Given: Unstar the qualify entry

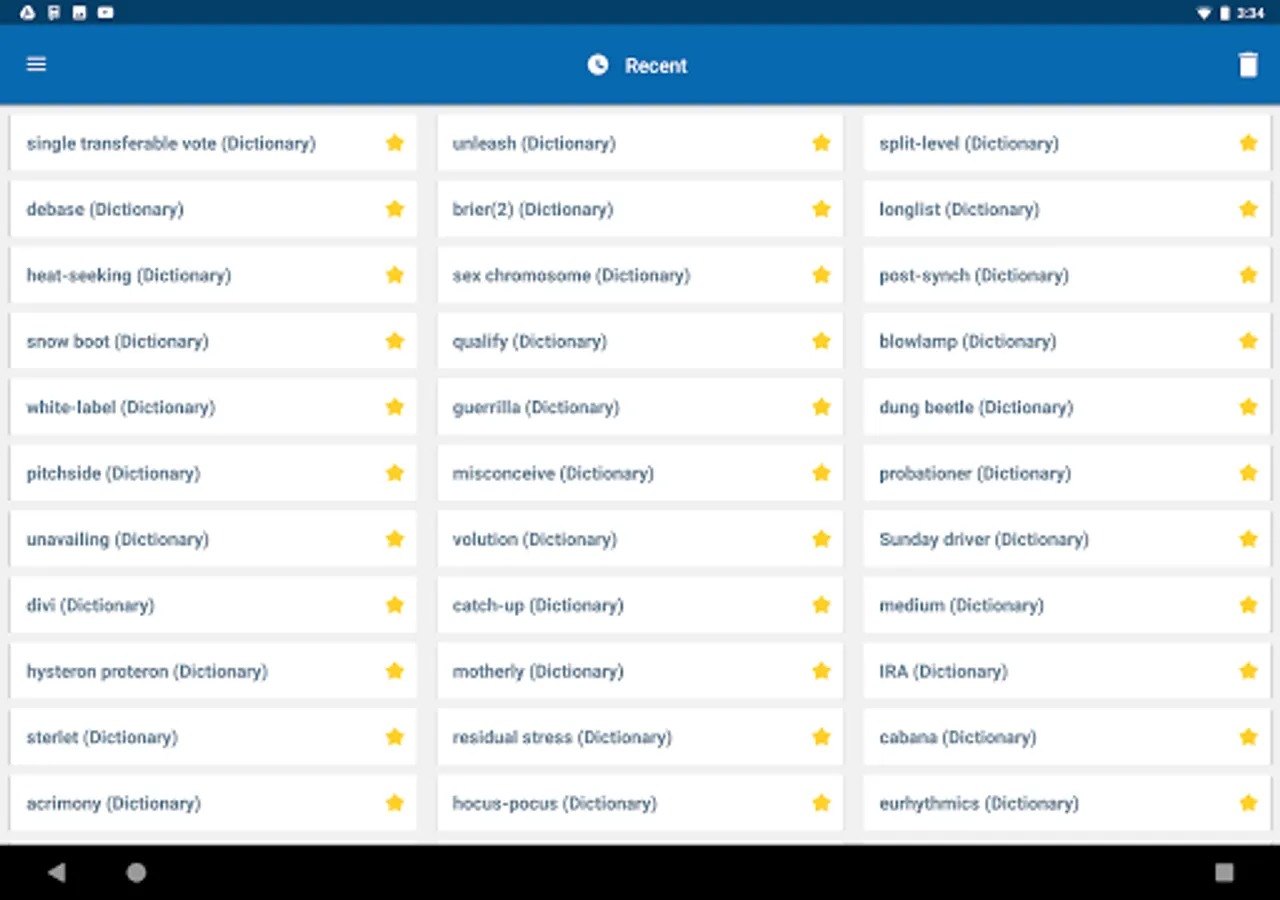Looking at the screenshot, I should coord(821,341).
